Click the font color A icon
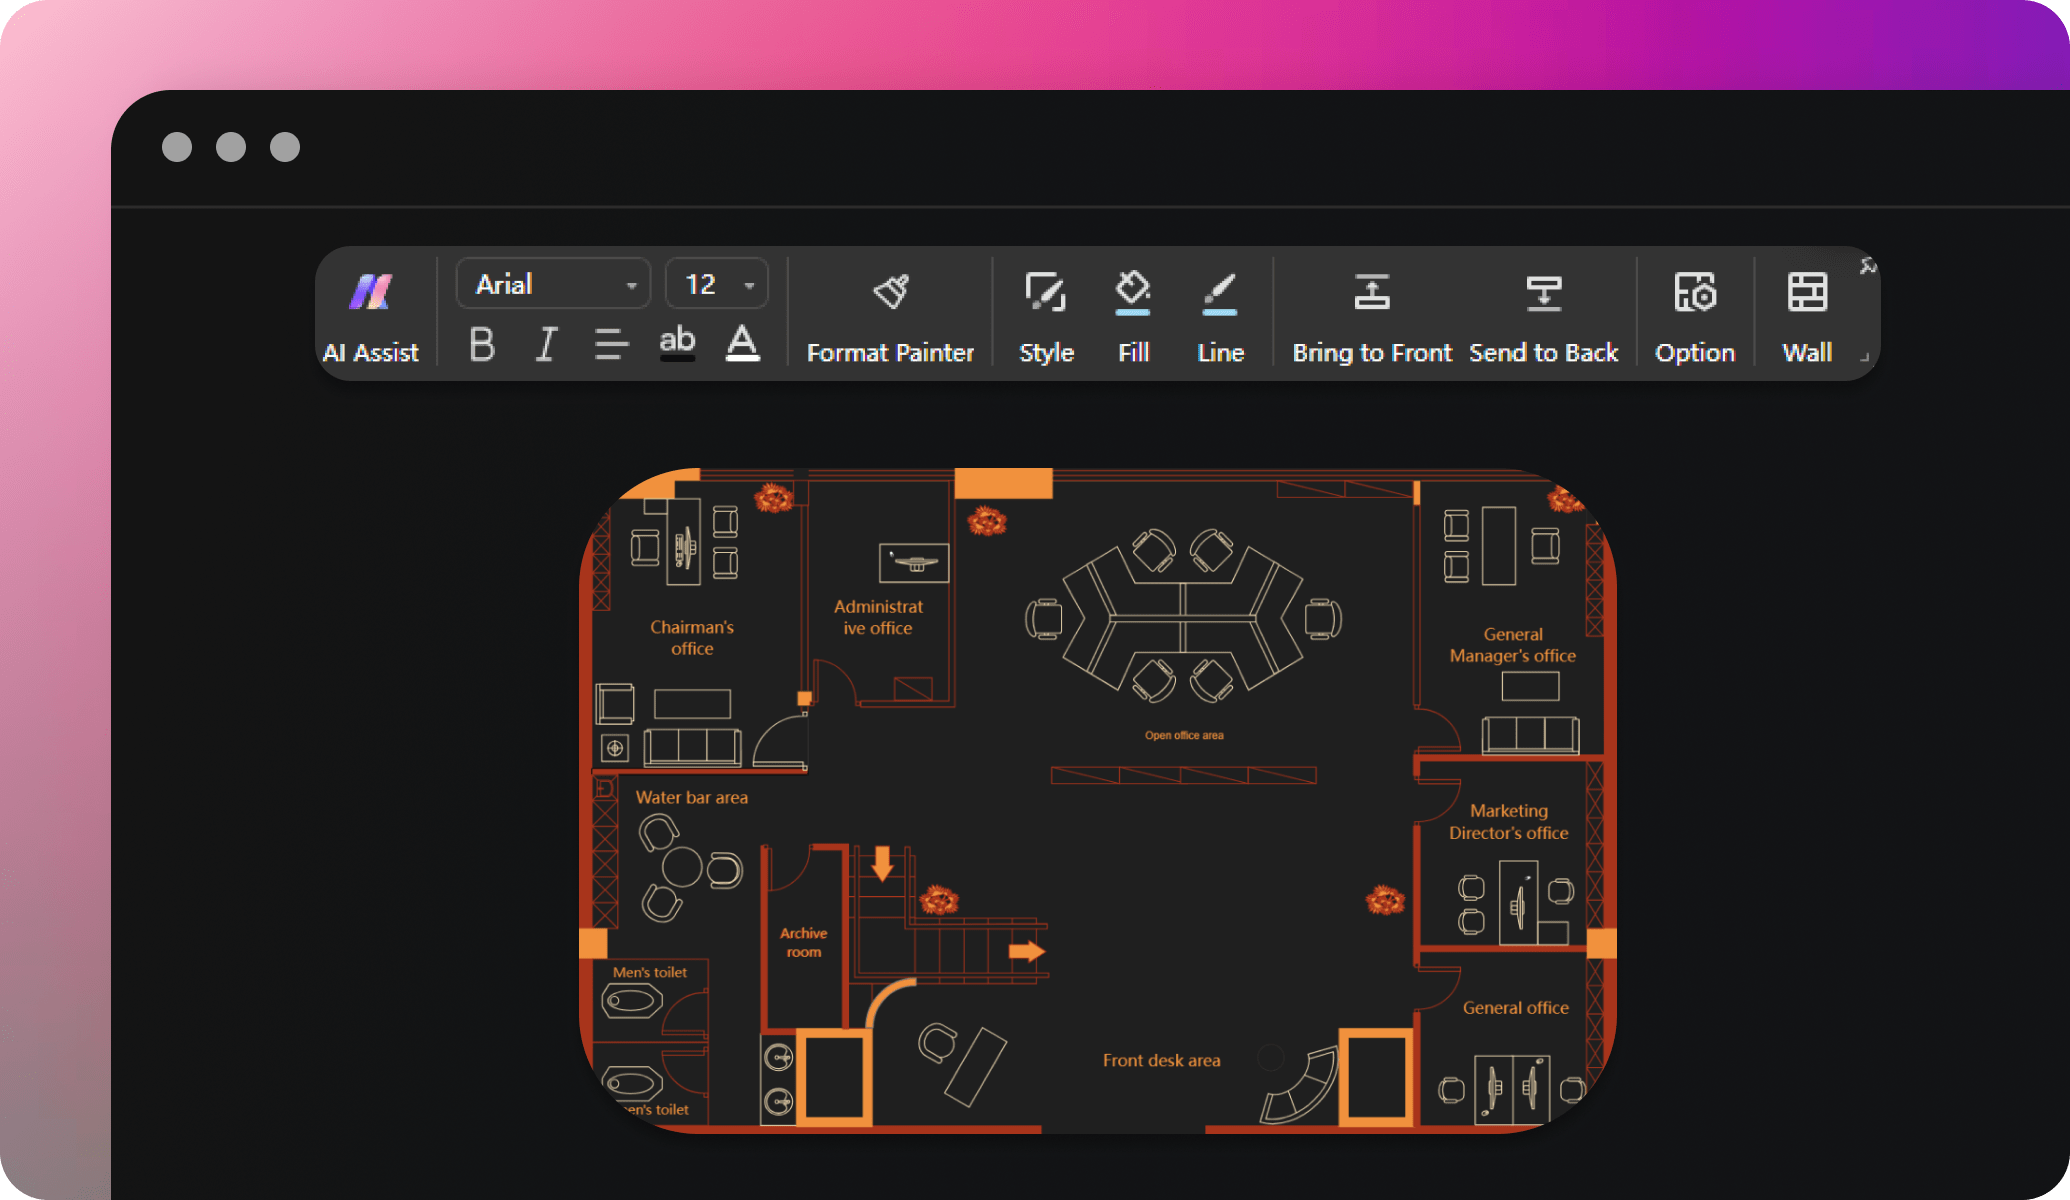This screenshot has height=1200, width=2070. (x=742, y=343)
